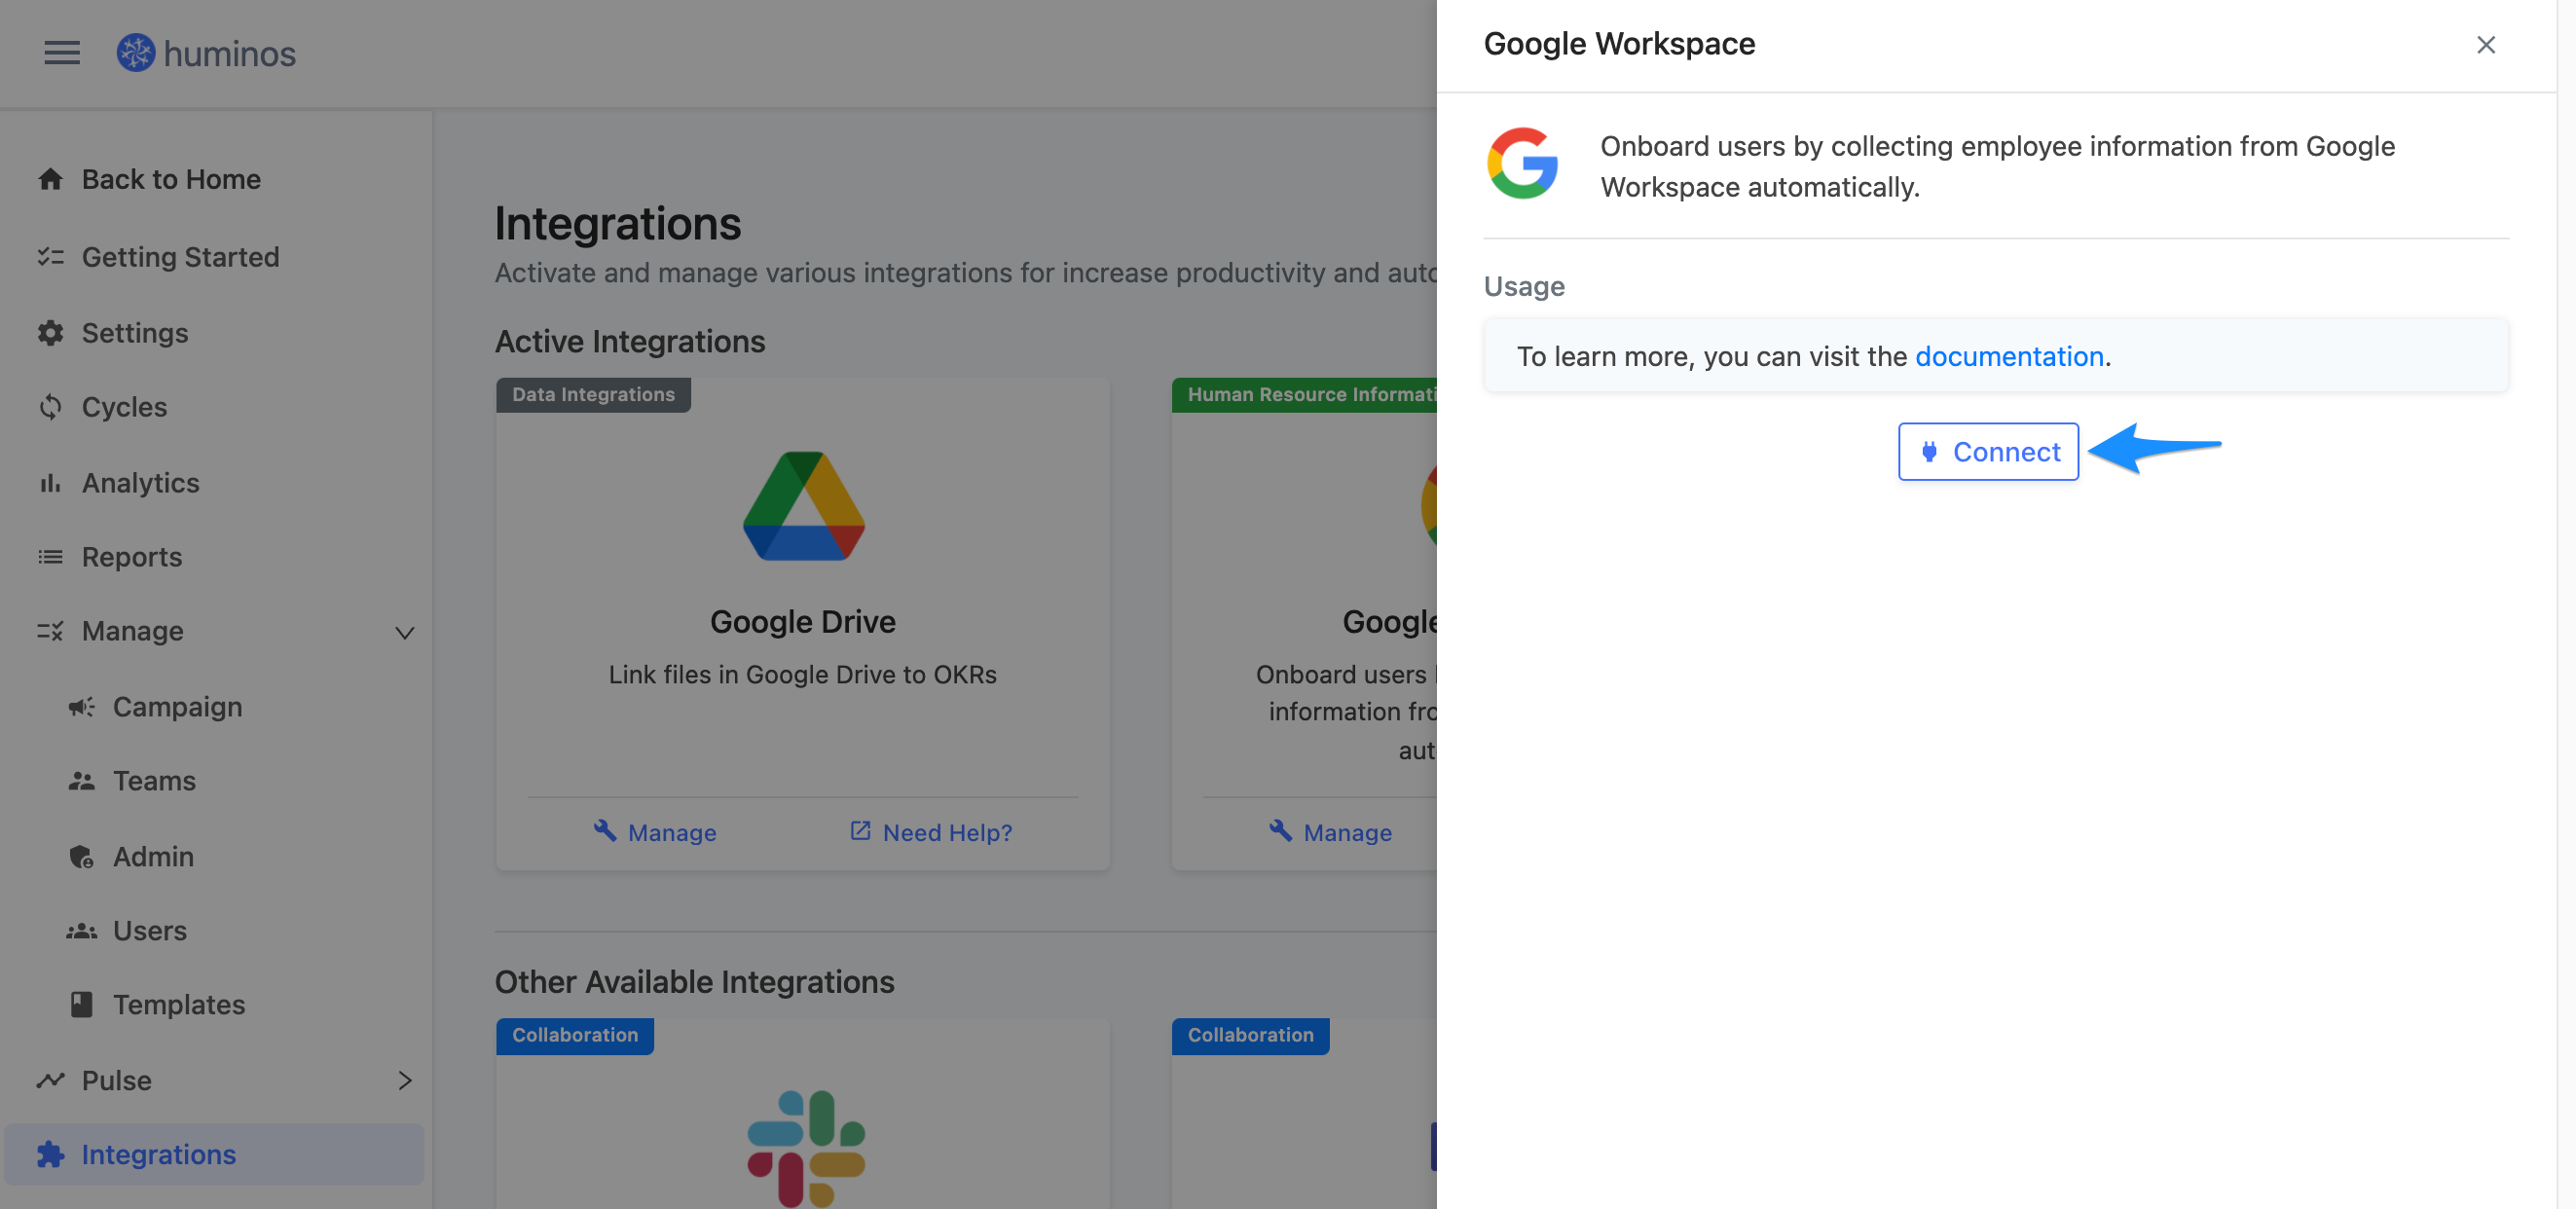This screenshot has height=1209, width=2576.
Task: Open Getting Started page
Action: (180, 257)
